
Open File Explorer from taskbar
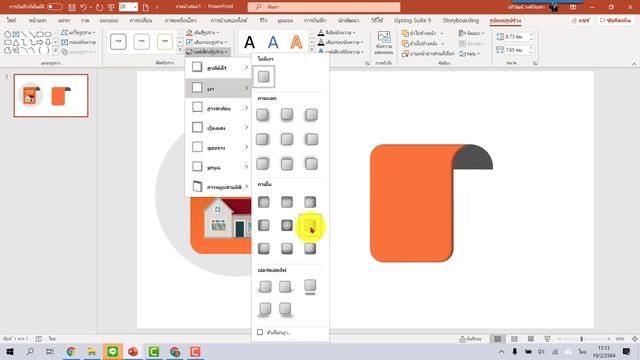click(x=92, y=351)
